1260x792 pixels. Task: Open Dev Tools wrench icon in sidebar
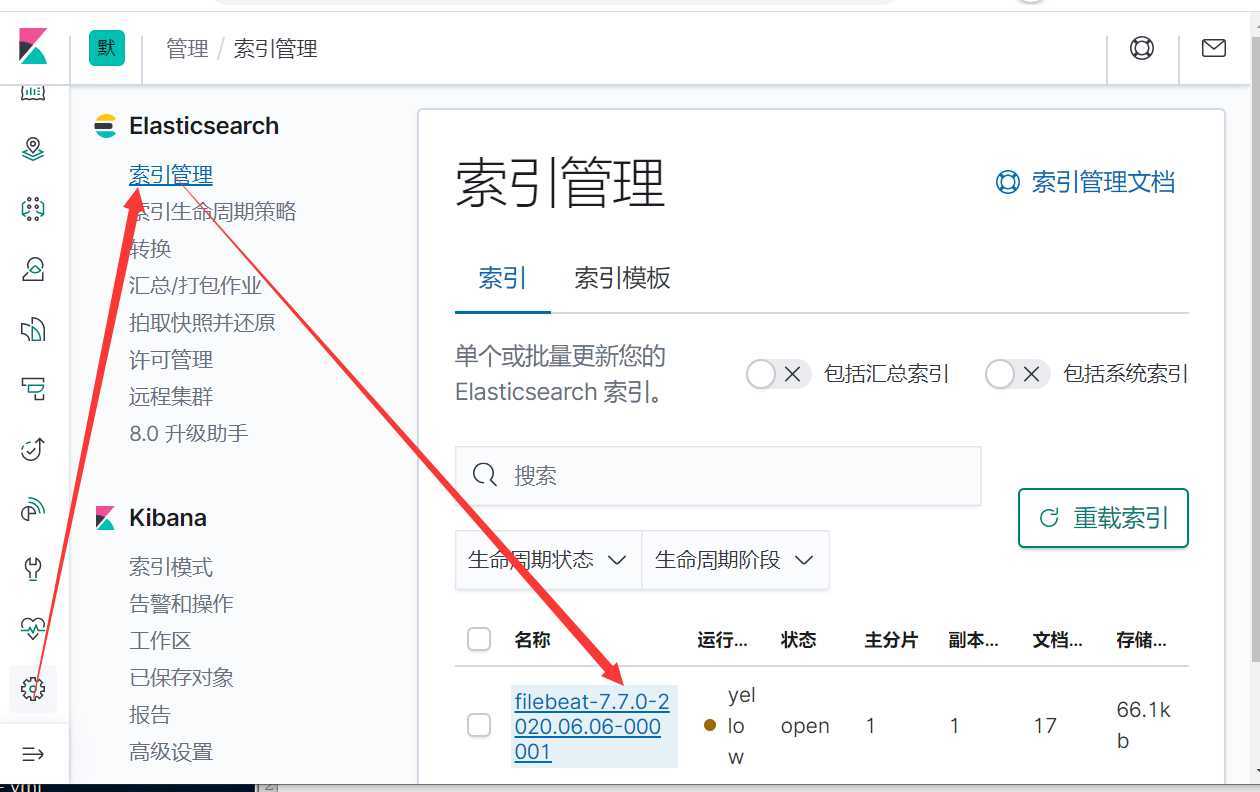click(33, 569)
